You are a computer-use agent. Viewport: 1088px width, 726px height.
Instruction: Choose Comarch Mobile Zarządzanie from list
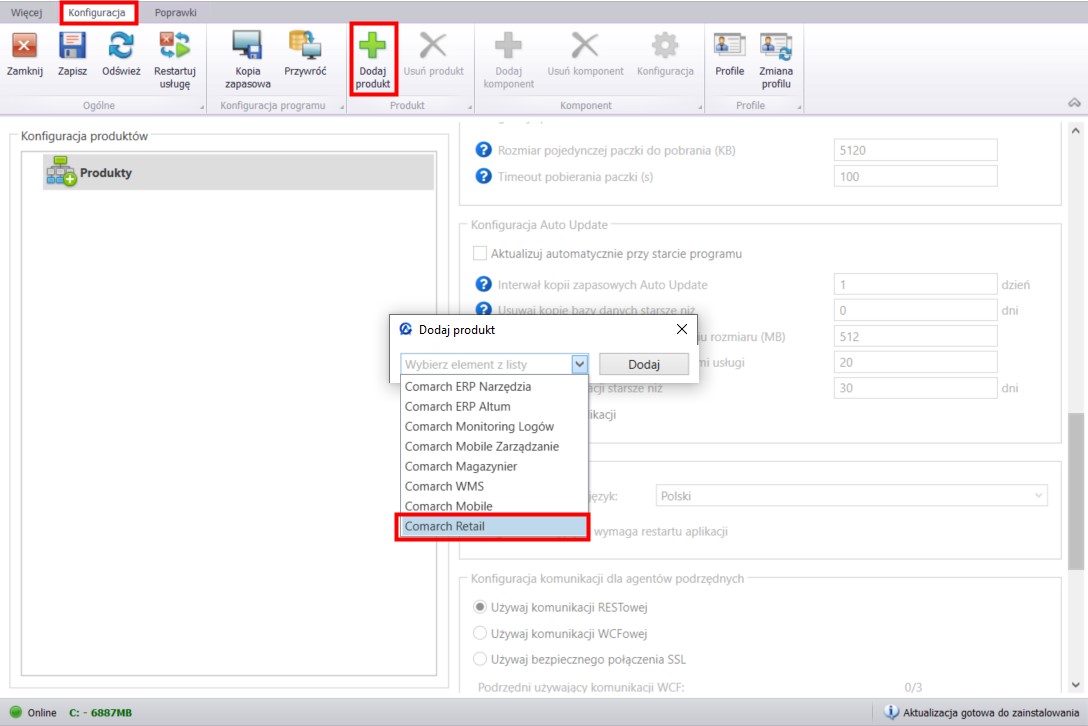coord(494,446)
